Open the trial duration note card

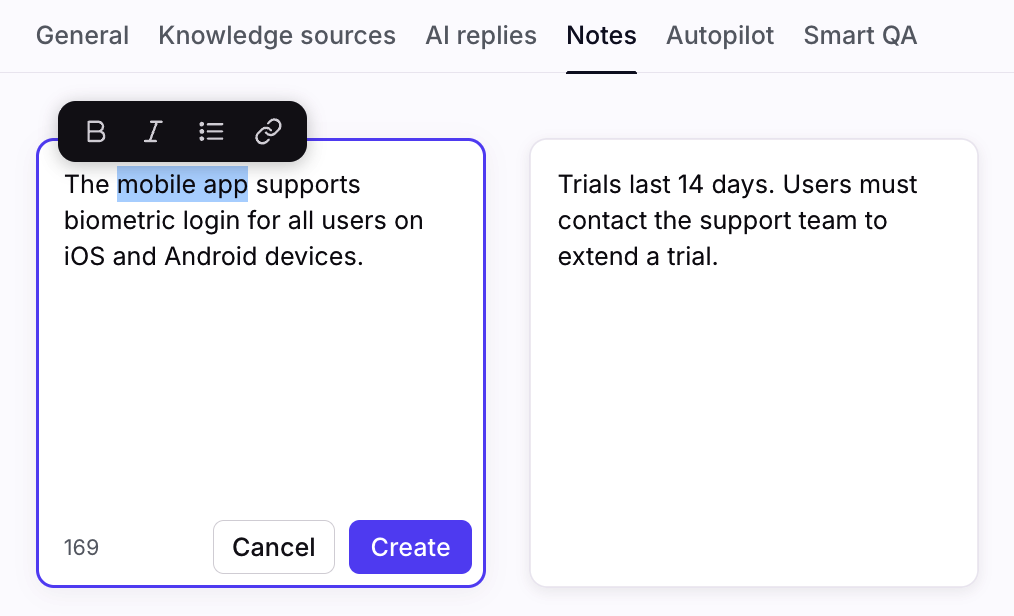pyautogui.click(x=753, y=400)
